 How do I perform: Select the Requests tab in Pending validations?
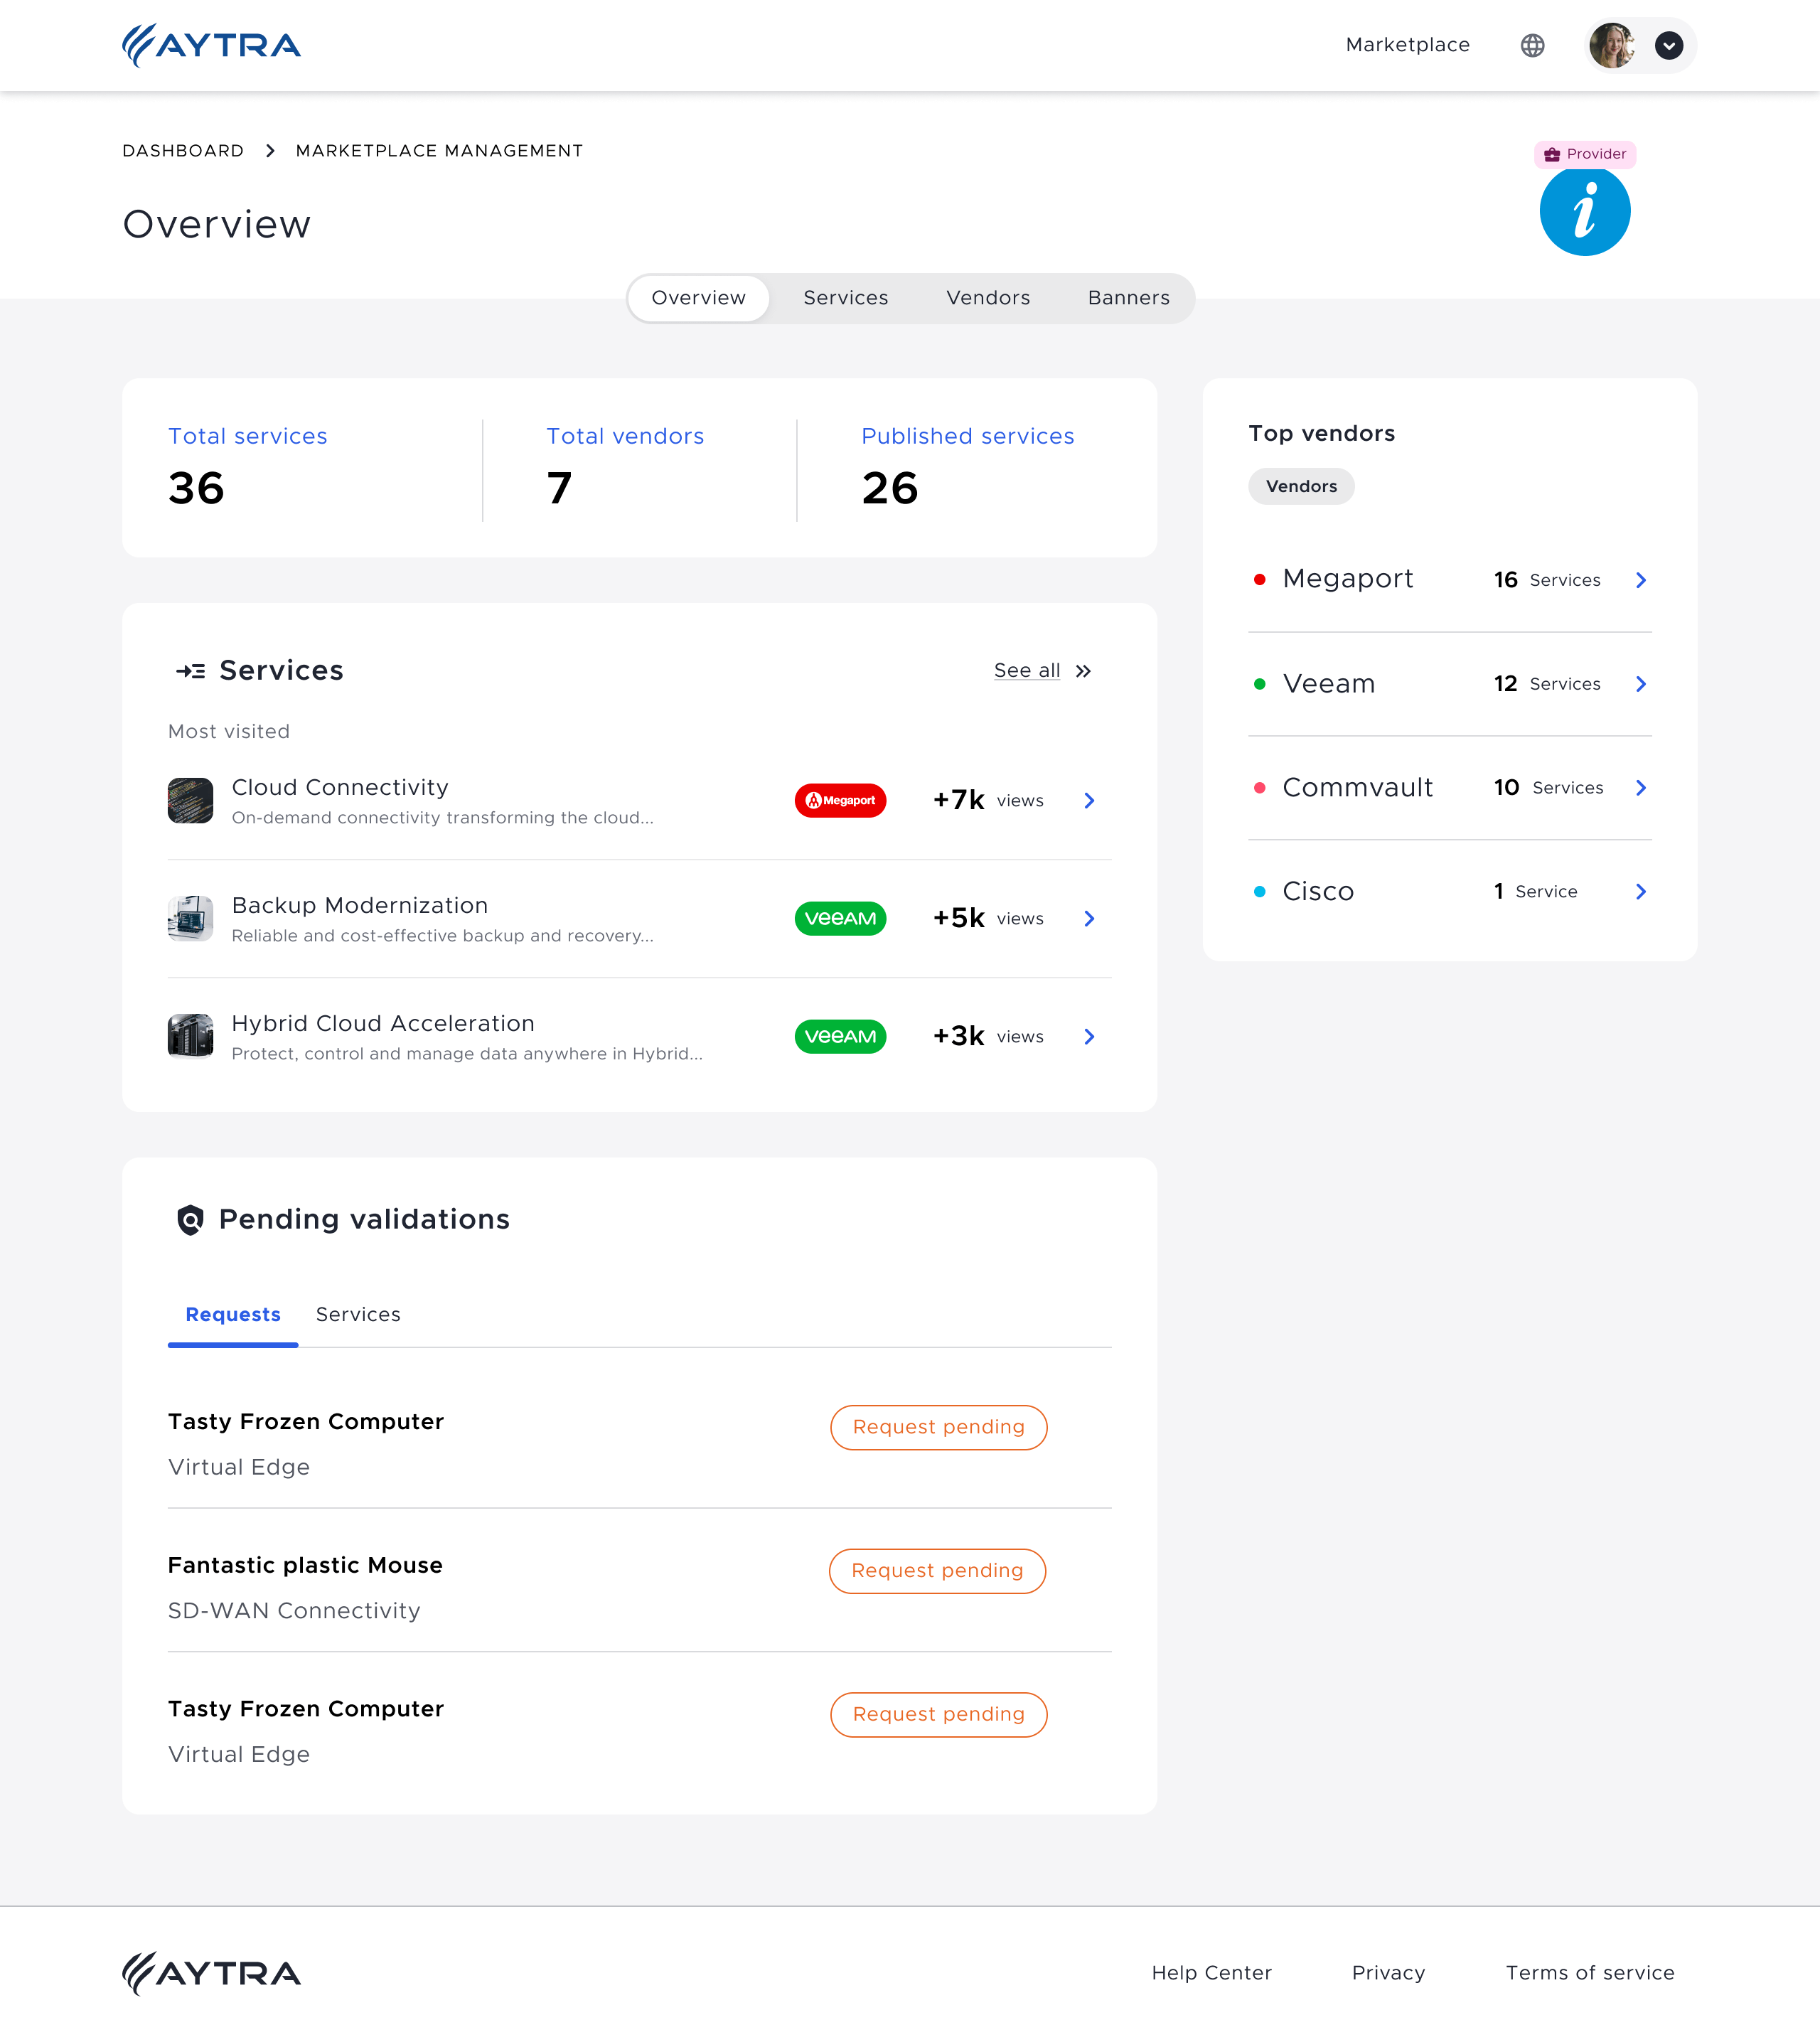[233, 1315]
